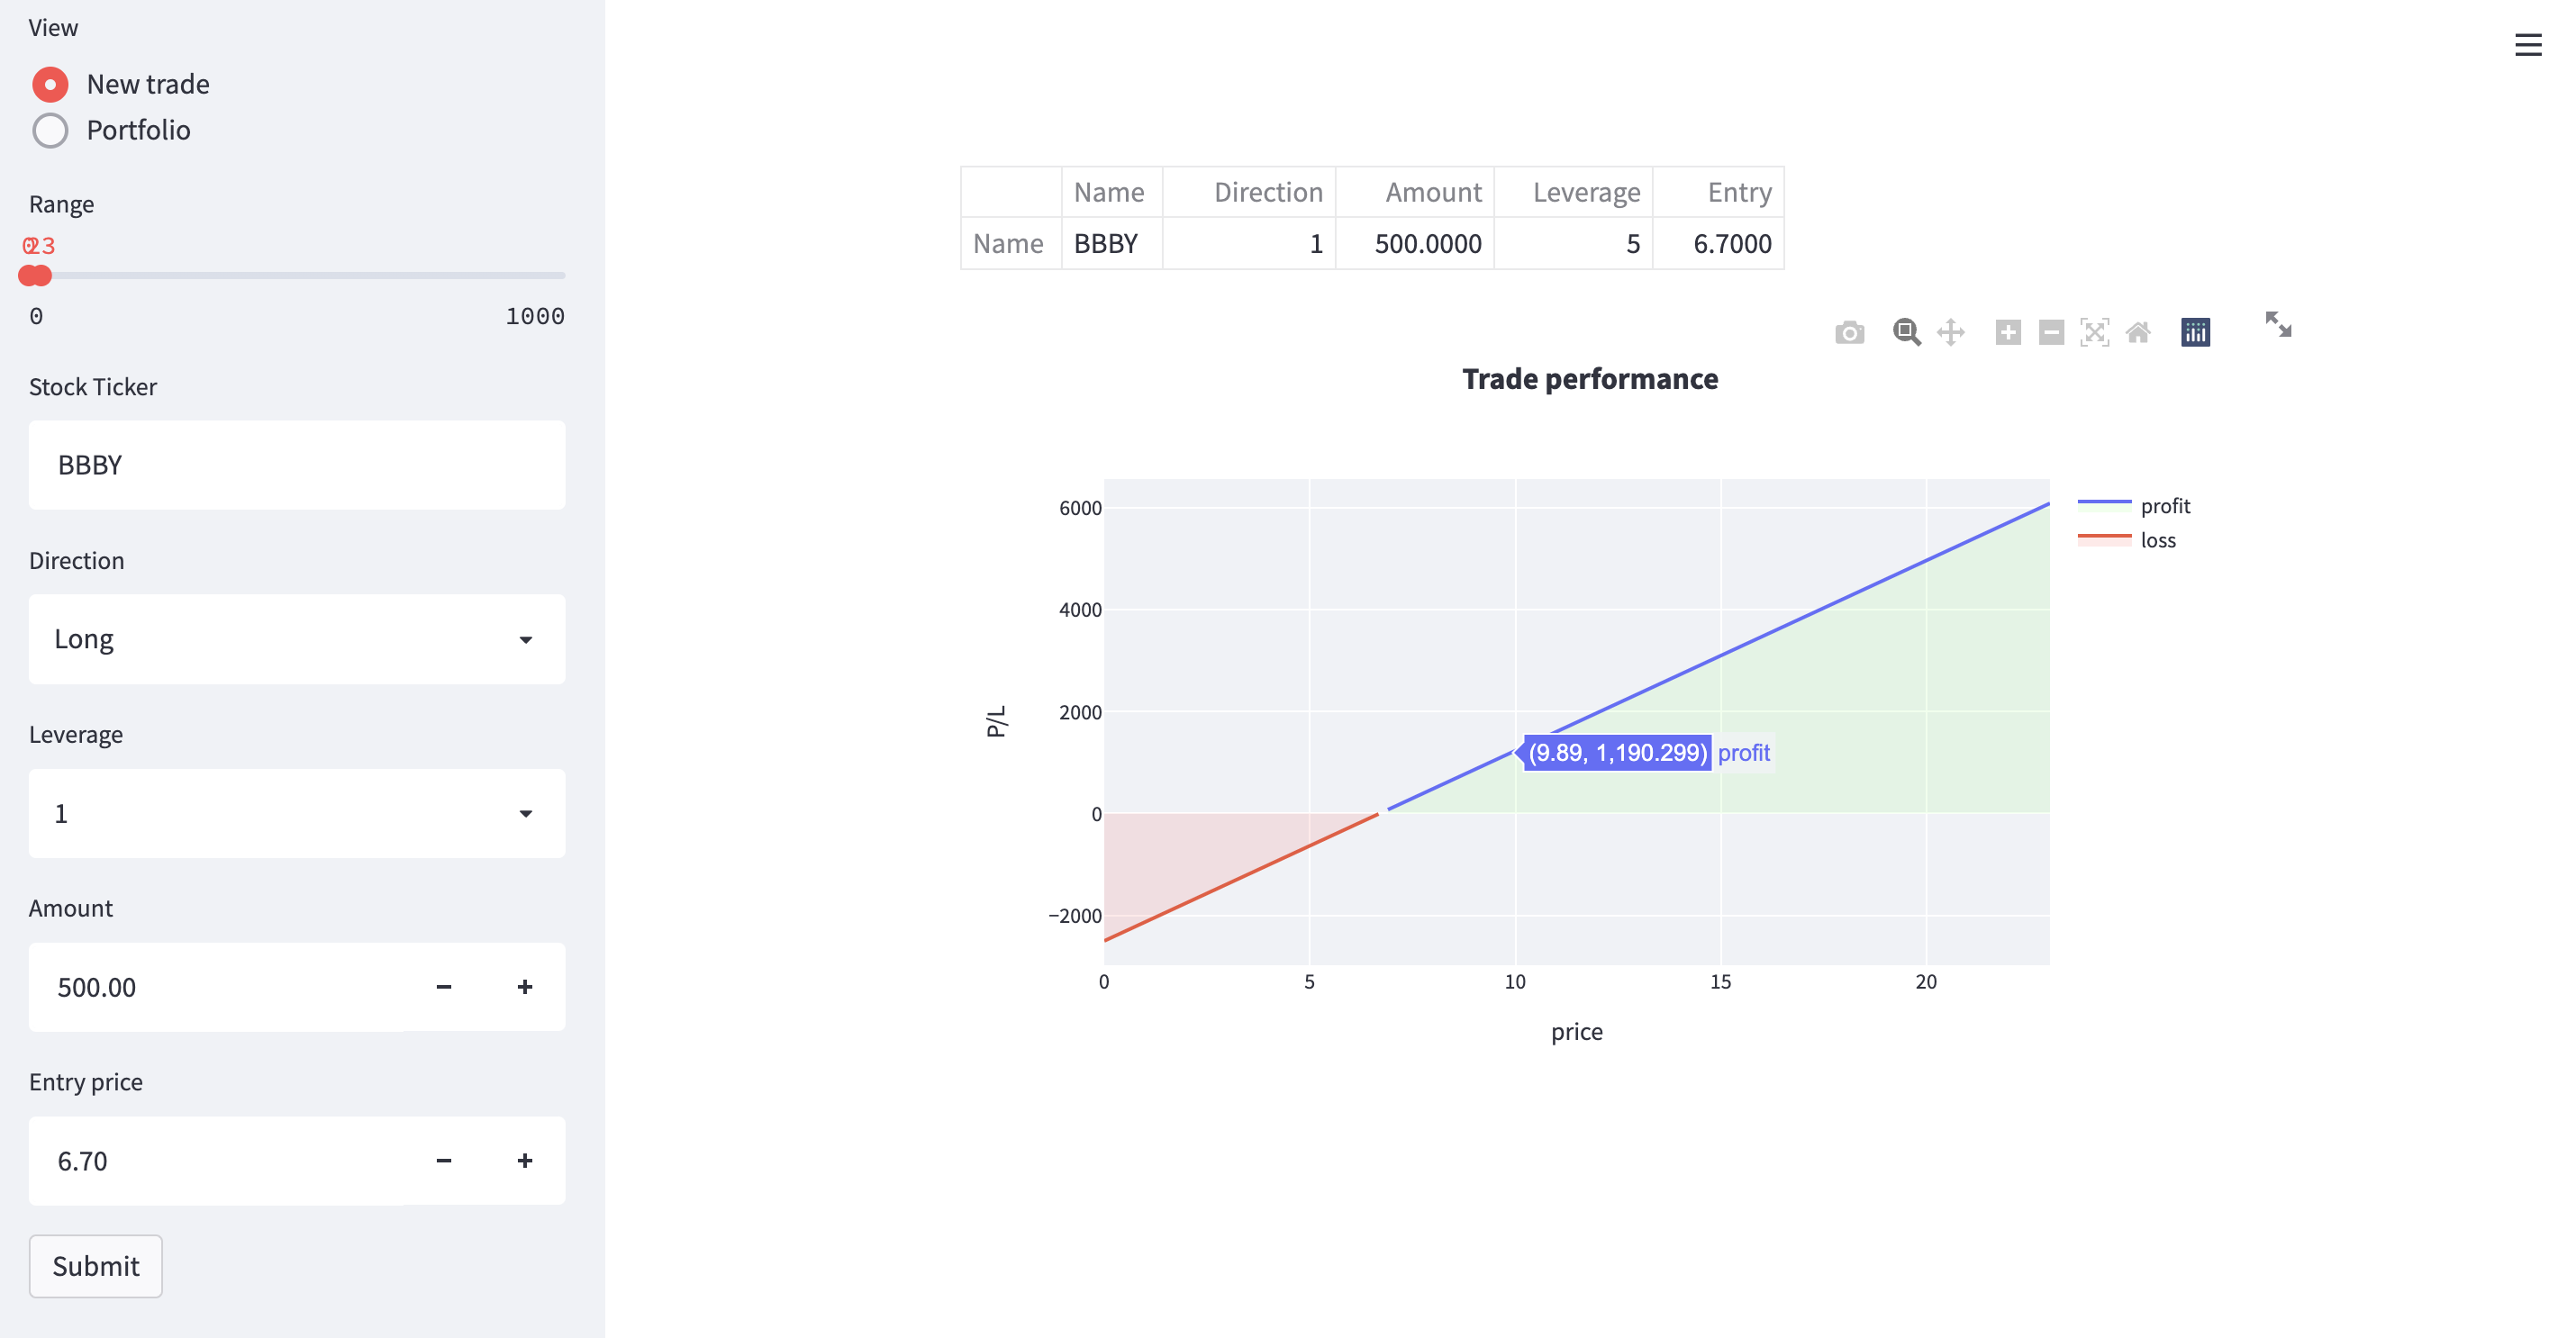Download the chart as a PNG image
Image resolution: width=2576 pixels, height=1338 pixels.
coord(1850,332)
